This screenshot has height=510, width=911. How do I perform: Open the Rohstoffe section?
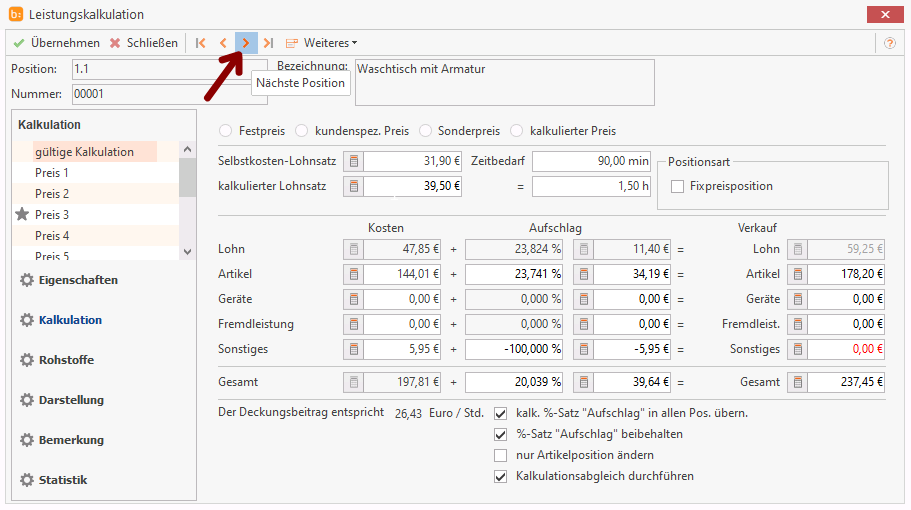point(68,360)
